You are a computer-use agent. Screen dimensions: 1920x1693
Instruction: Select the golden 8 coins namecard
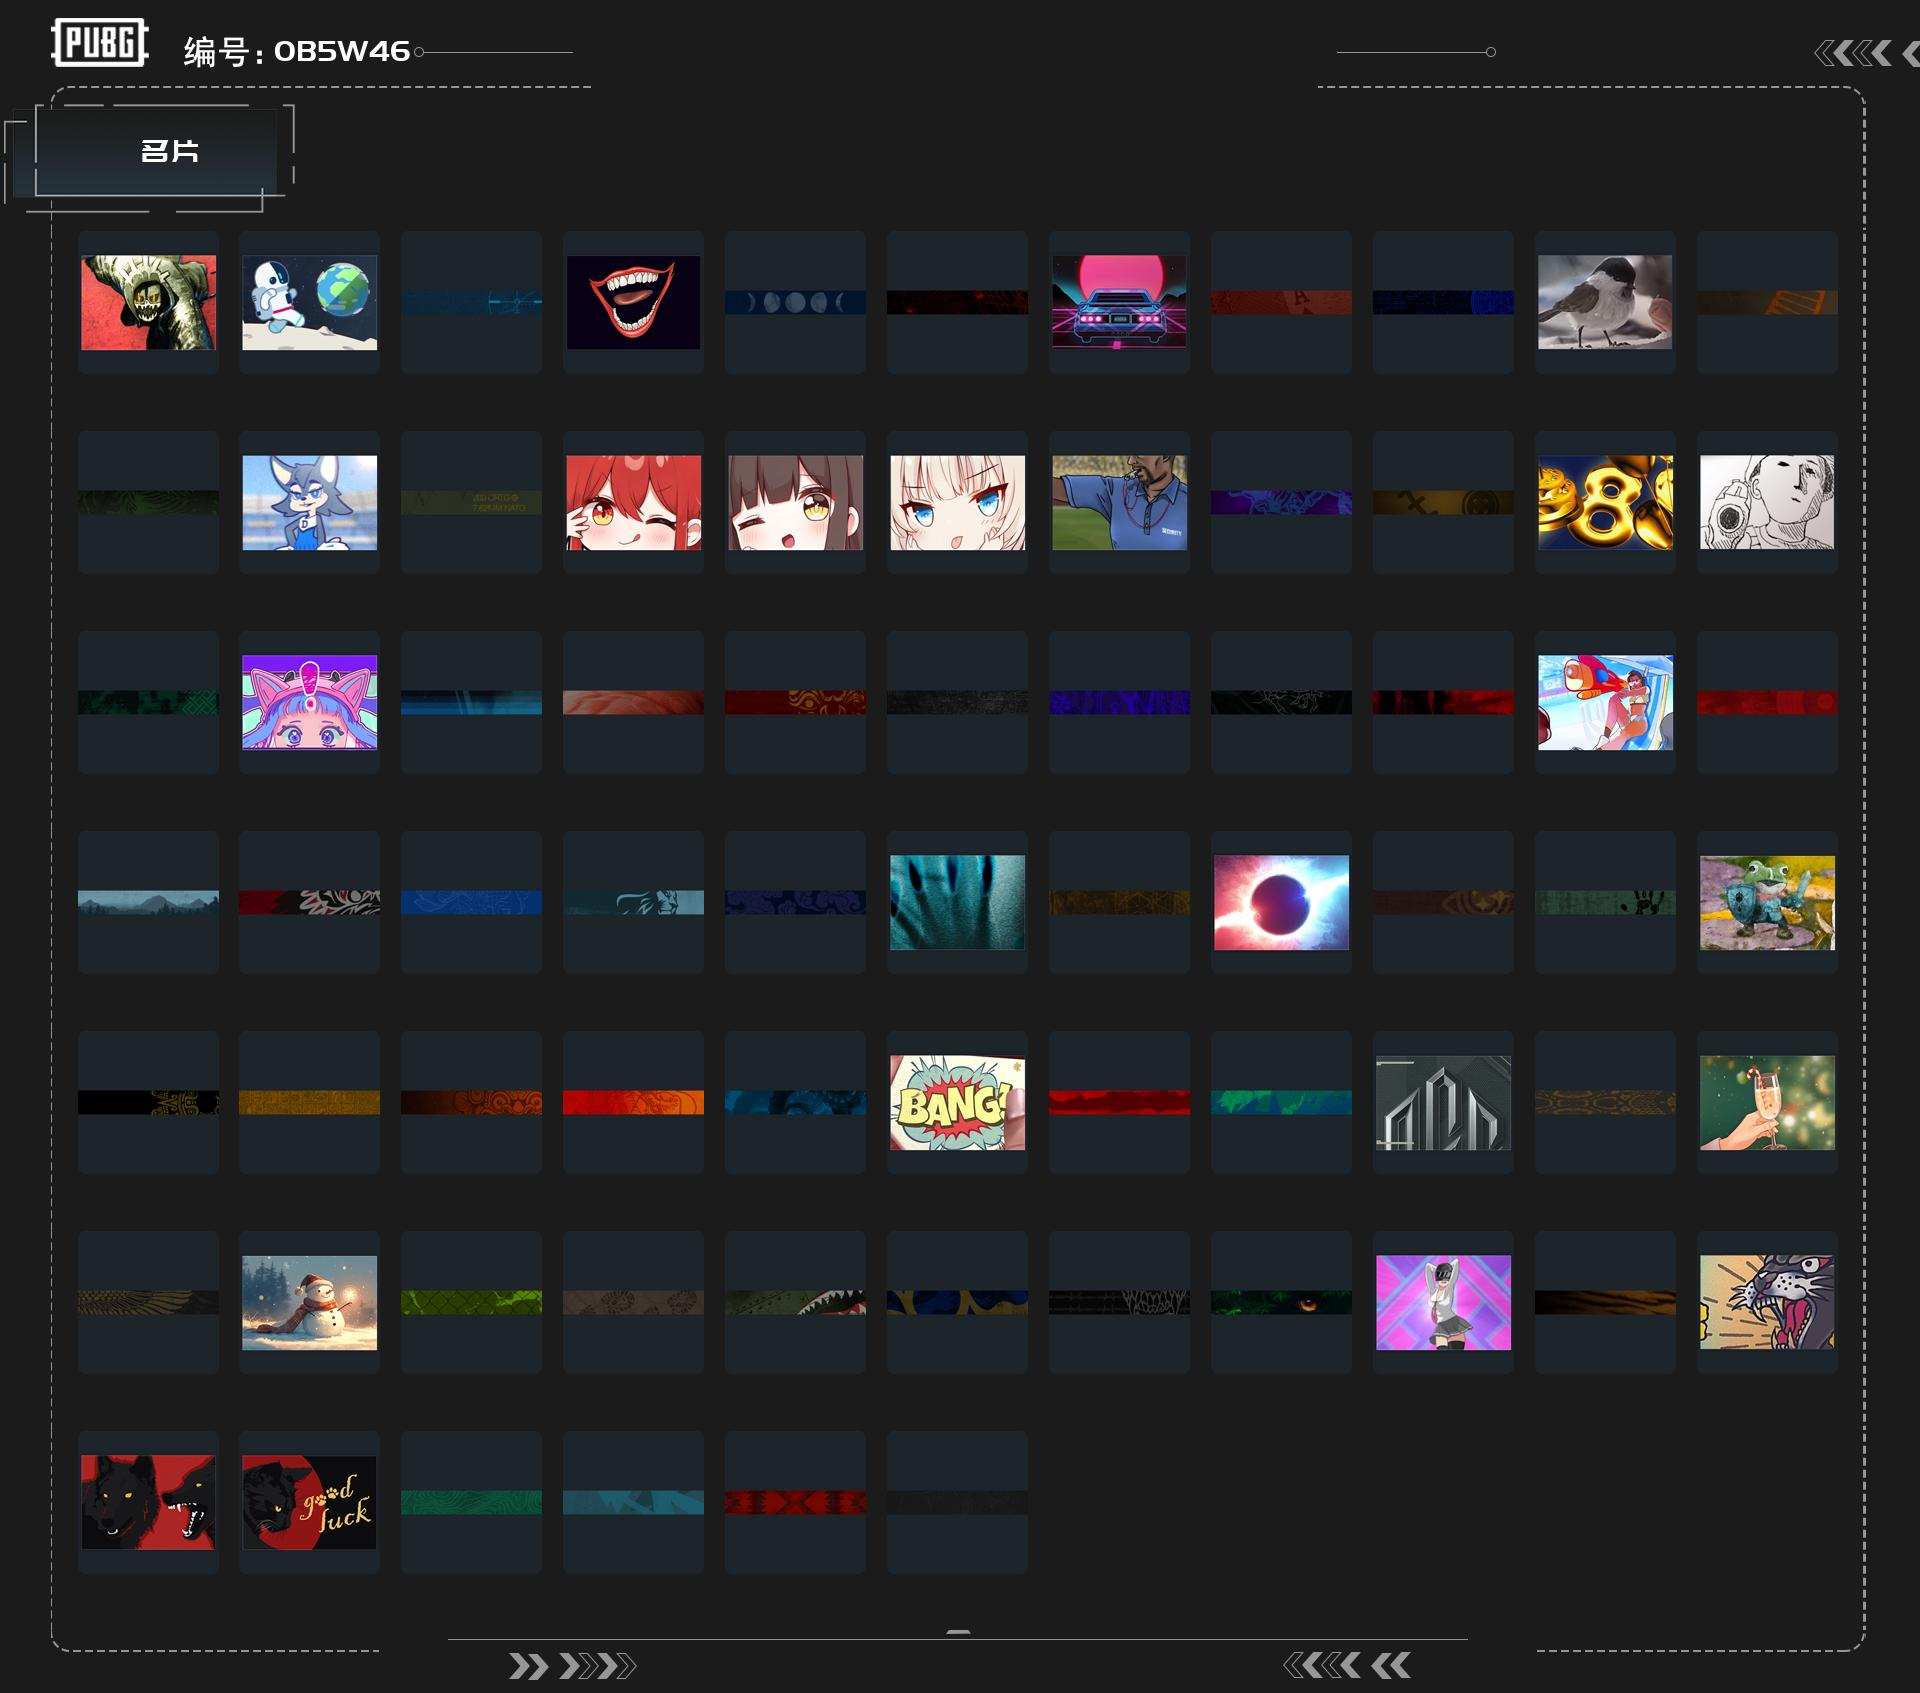point(1605,502)
